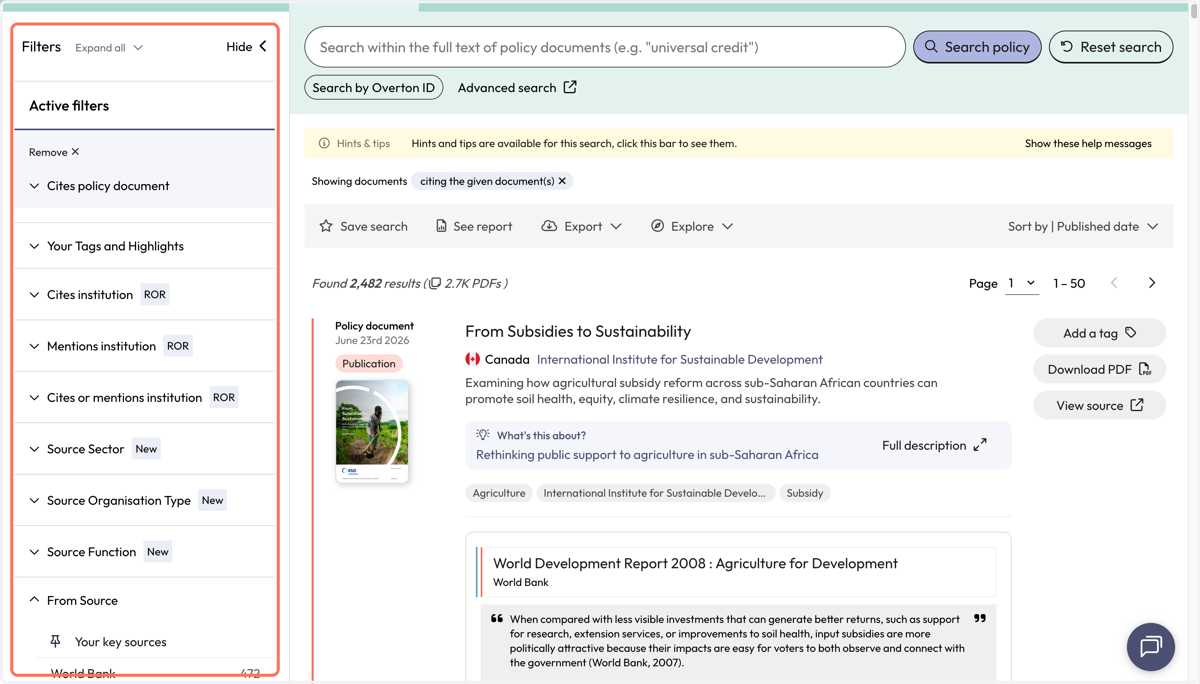The image size is (1200, 684).
Task: Click the Agriculture topic tag
Action: pos(499,493)
